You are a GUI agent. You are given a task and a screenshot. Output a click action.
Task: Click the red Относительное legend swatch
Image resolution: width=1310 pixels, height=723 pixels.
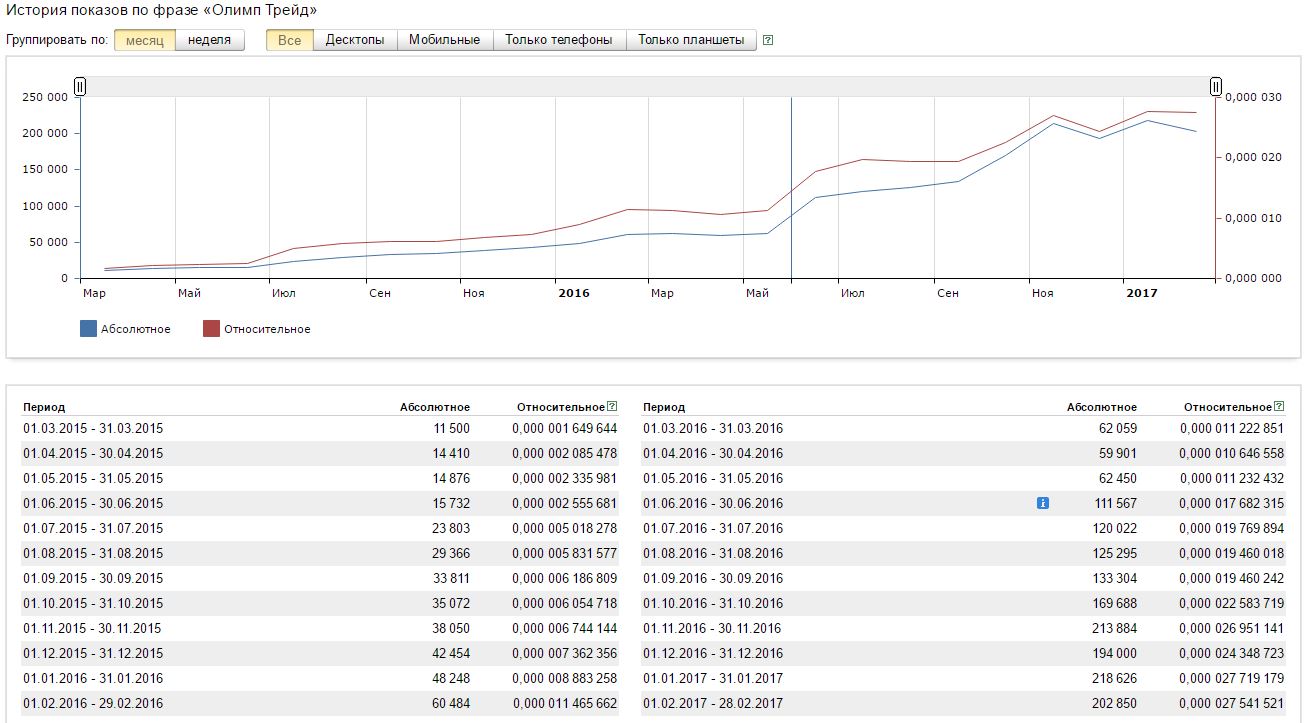pyautogui.click(x=211, y=329)
